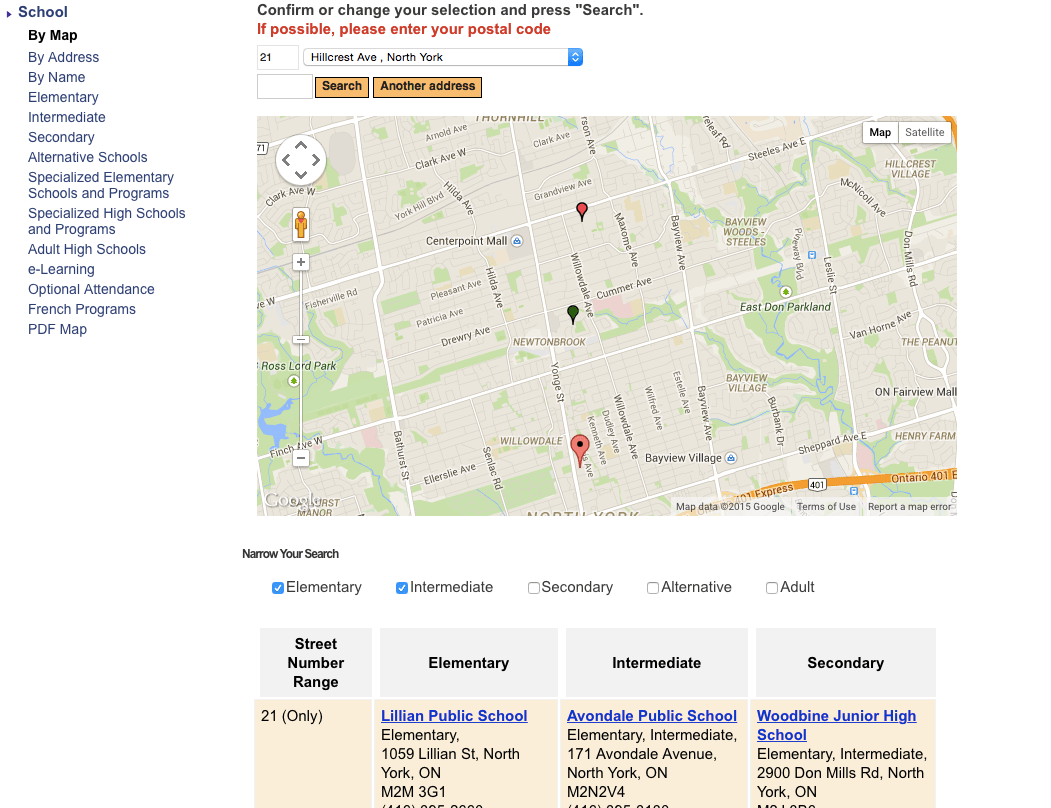The image size is (1051, 808).
Task: Open Woodbine Junior High School link
Action: [837, 726]
